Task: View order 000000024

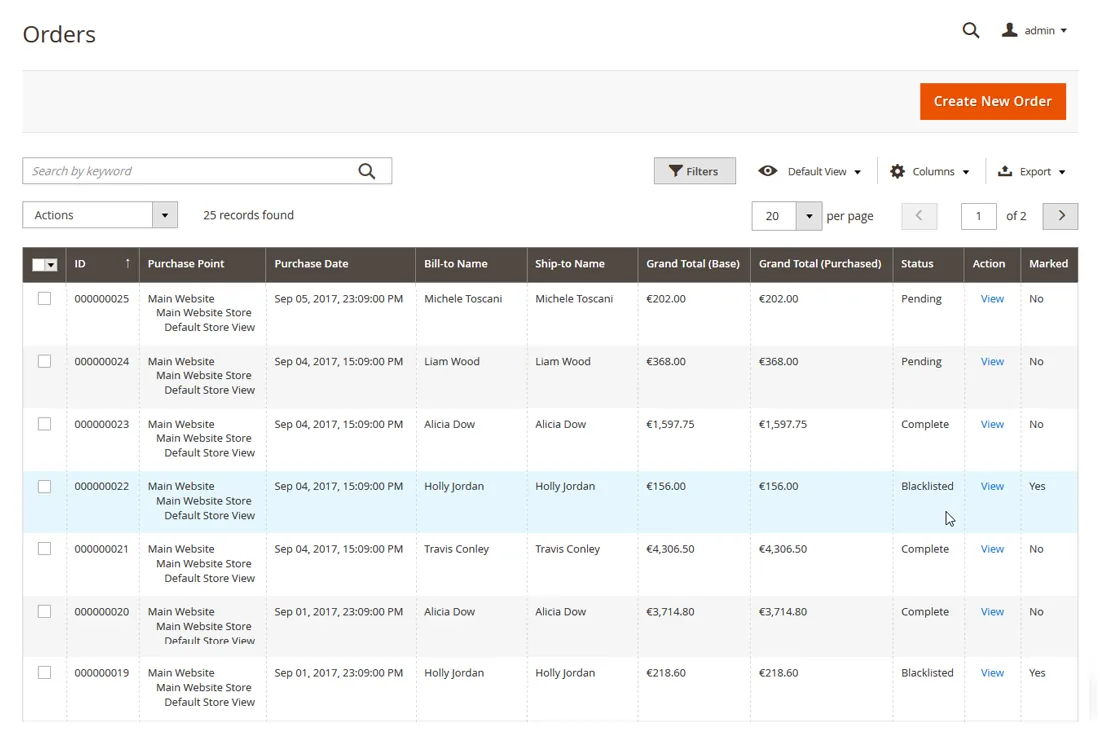Action: [x=992, y=361]
